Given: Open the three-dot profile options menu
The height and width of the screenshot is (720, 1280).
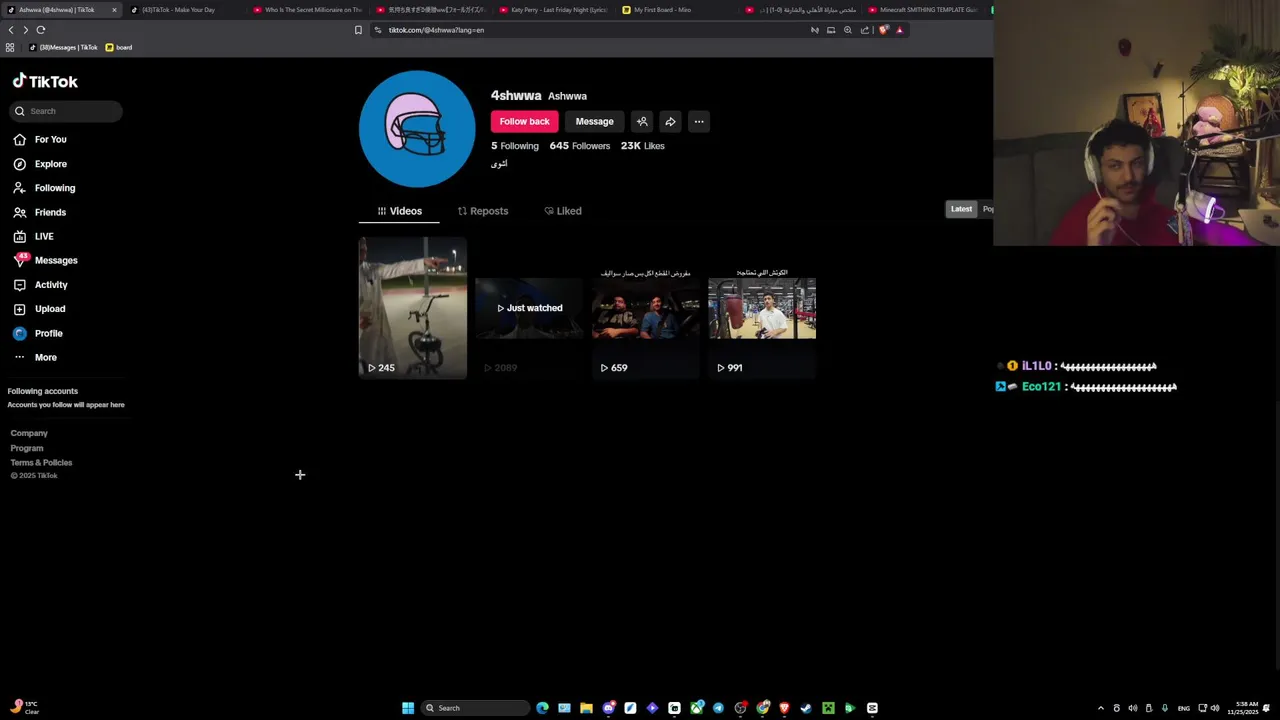Looking at the screenshot, I should (x=699, y=121).
